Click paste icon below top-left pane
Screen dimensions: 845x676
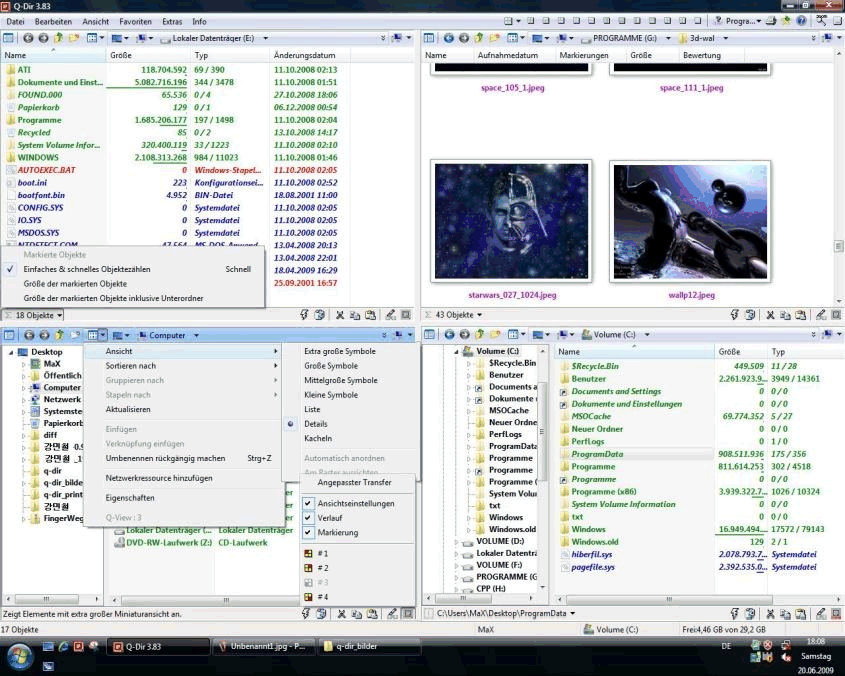(x=370, y=315)
